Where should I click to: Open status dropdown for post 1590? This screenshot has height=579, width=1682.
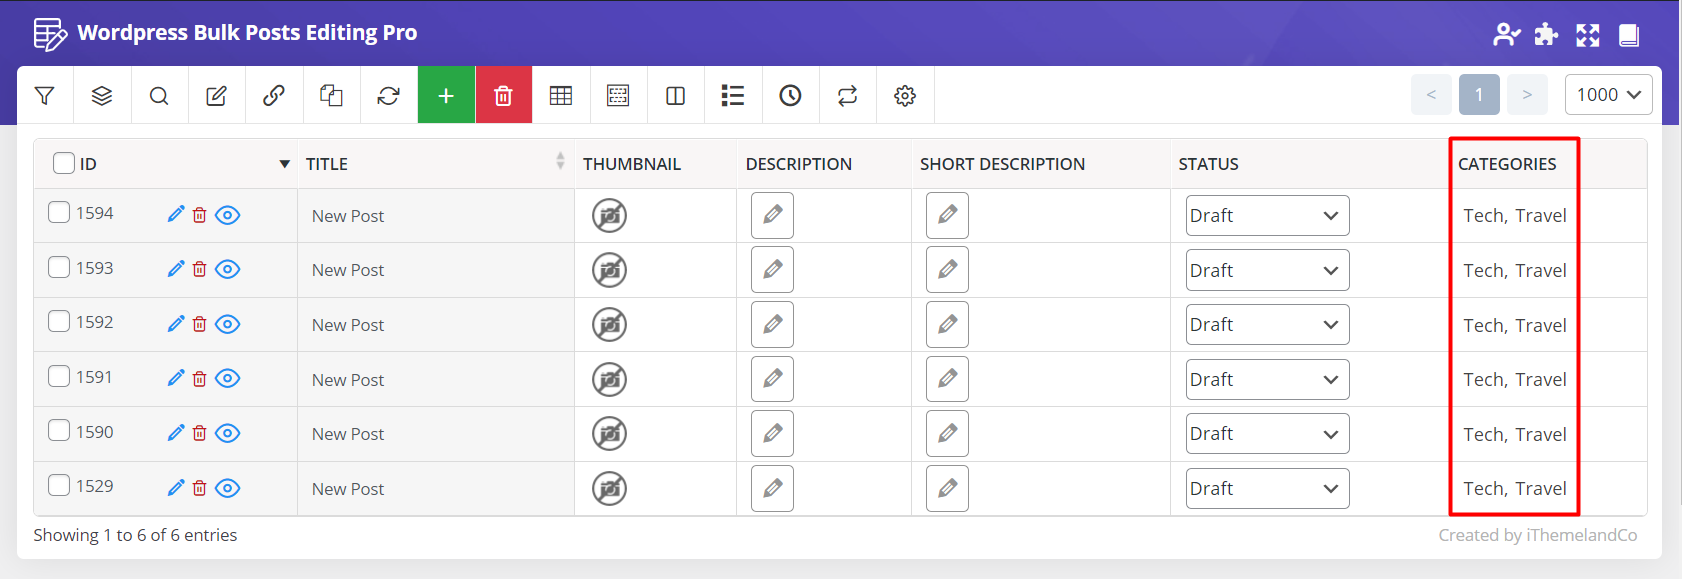tap(1267, 434)
